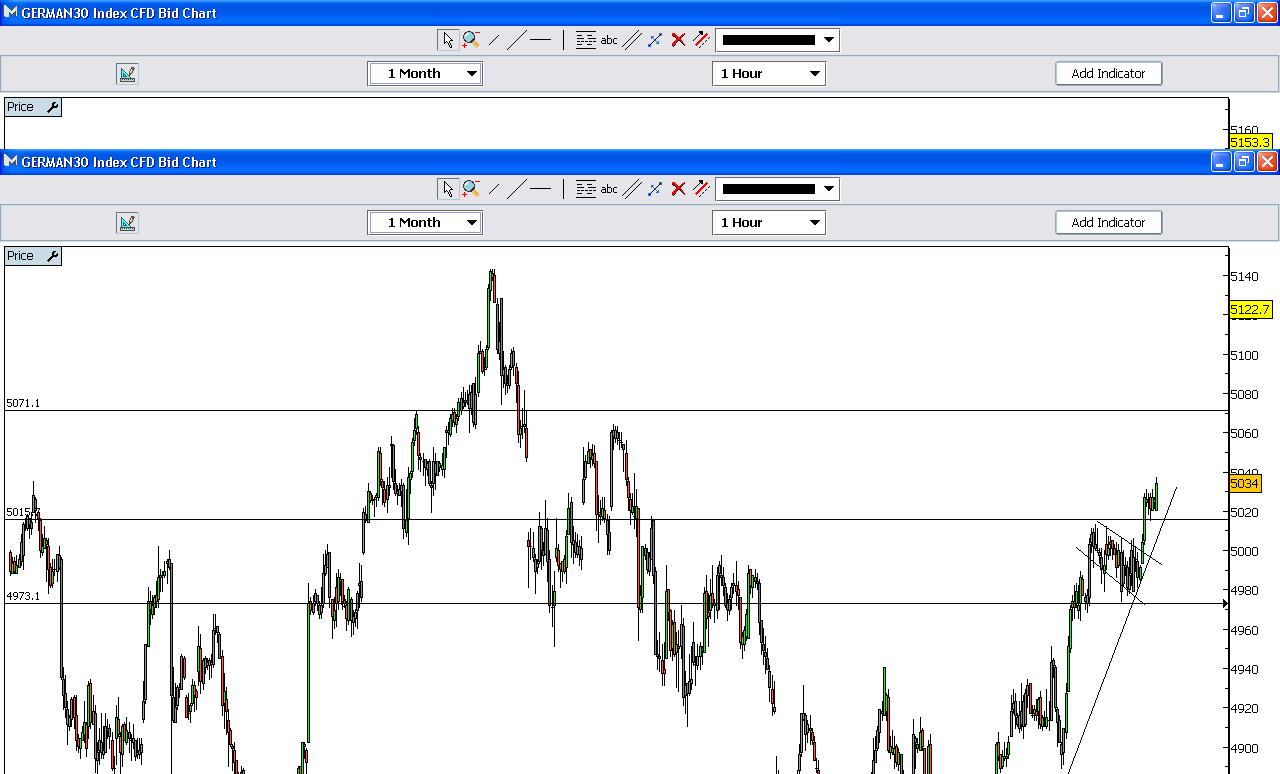Click the 4940 price axis label
Image resolution: width=1280 pixels, height=774 pixels.
pyautogui.click(x=1244, y=669)
